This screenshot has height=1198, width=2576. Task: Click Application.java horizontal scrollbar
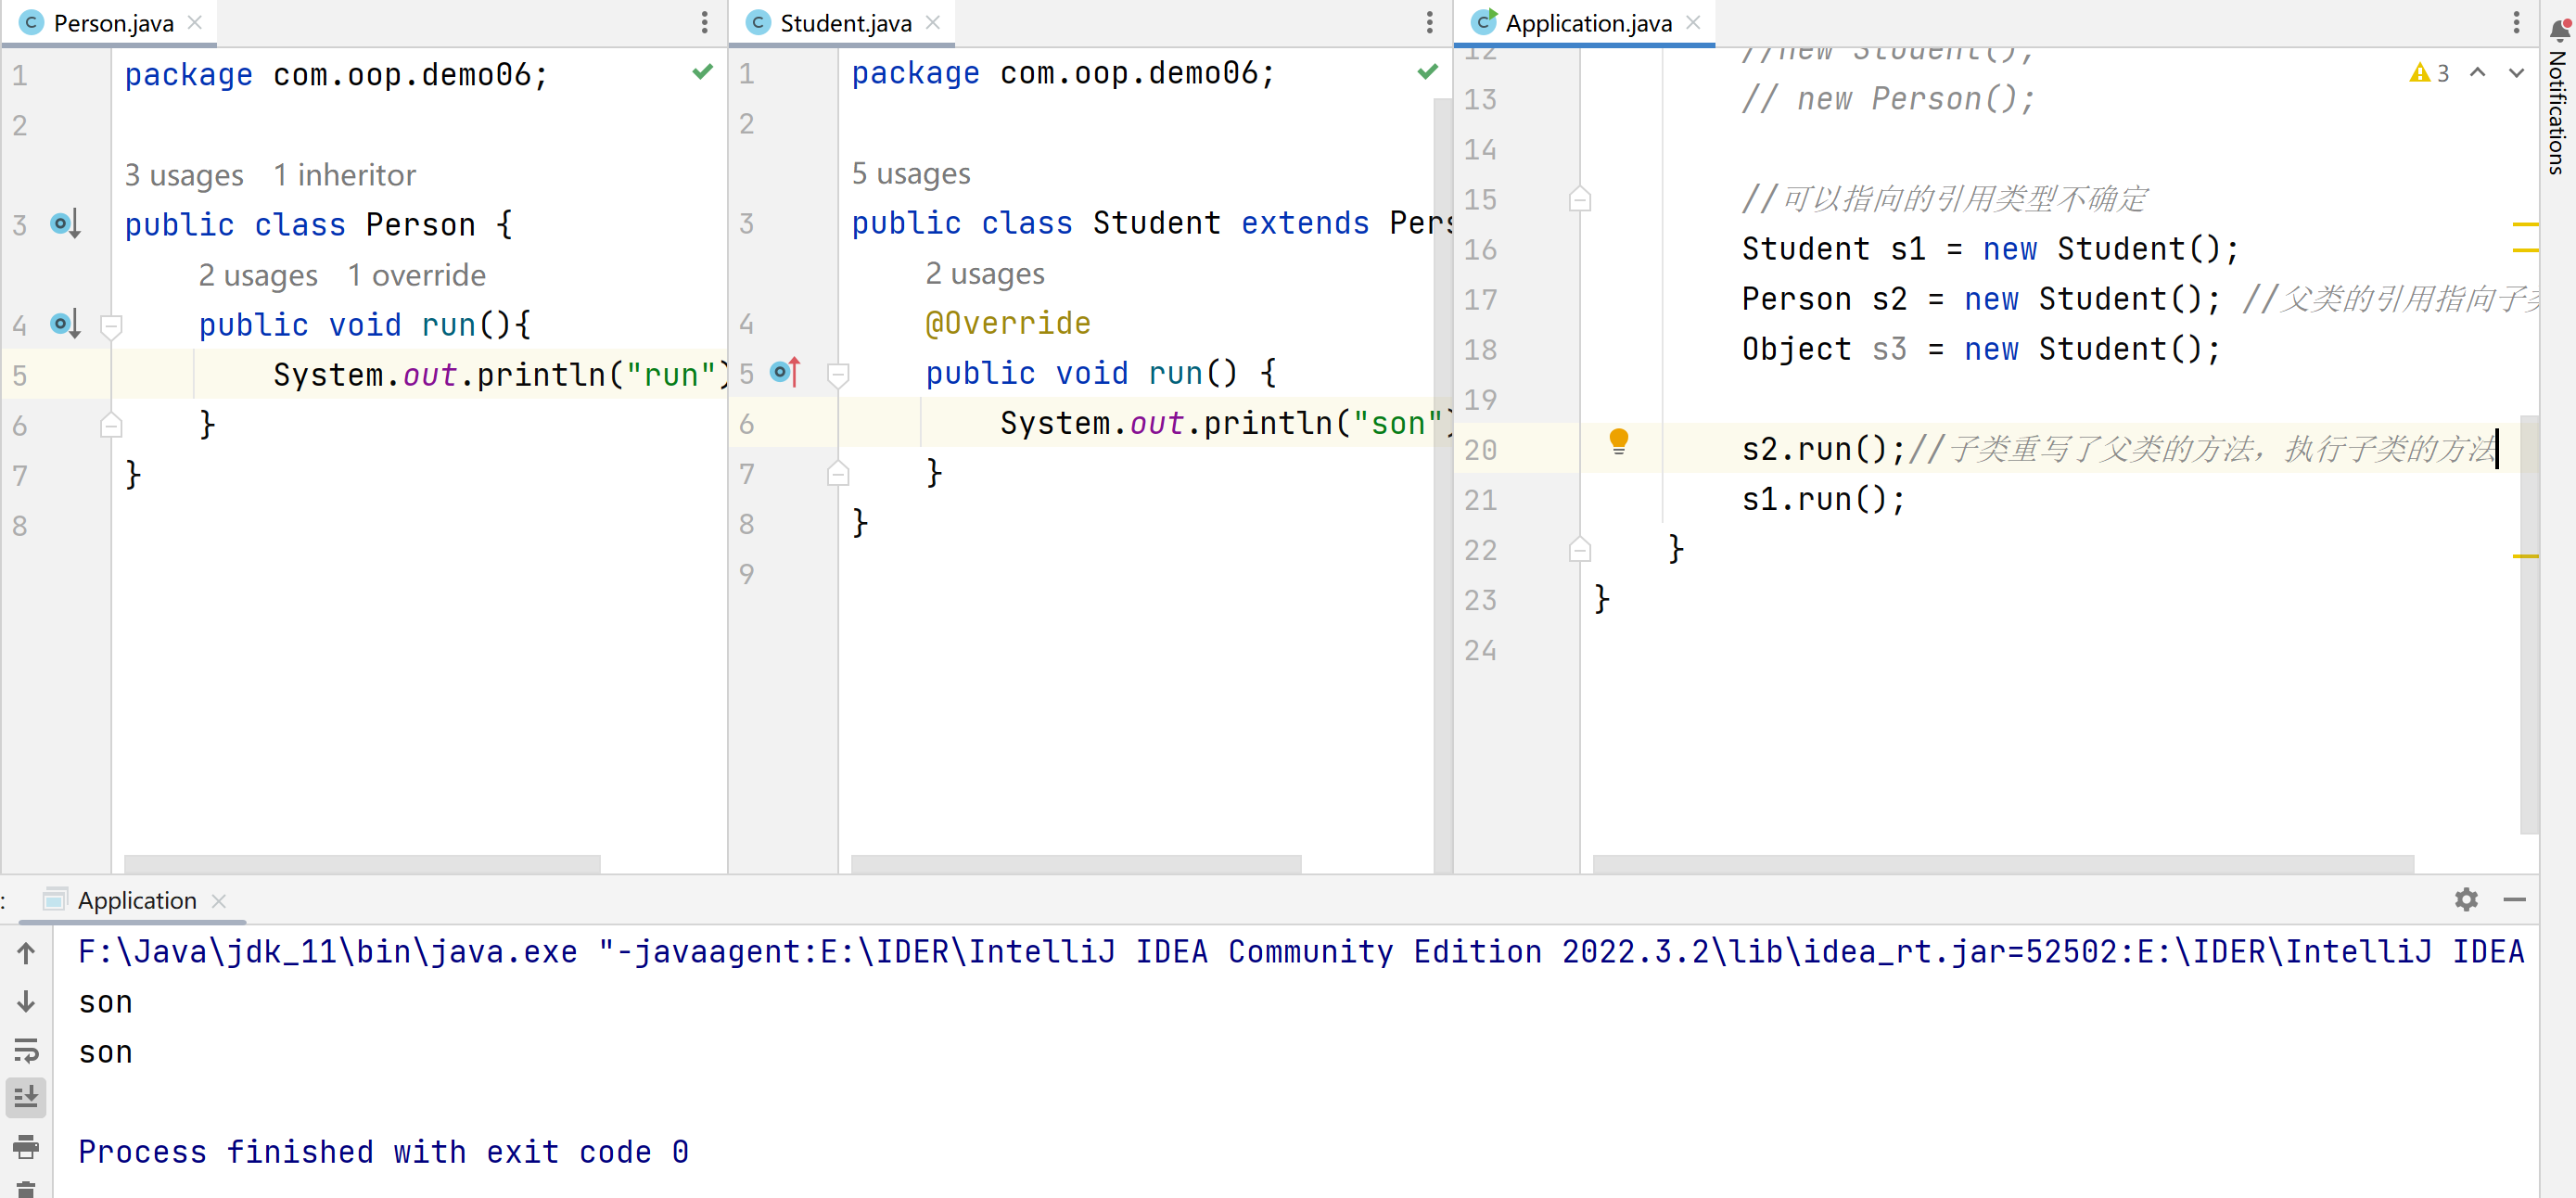[2002, 863]
